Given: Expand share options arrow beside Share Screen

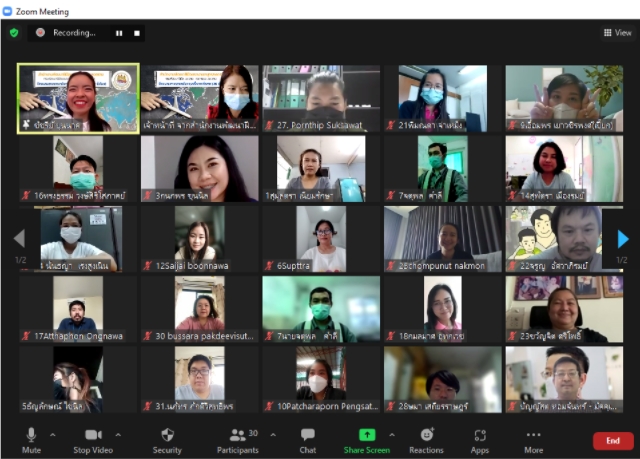Looking at the screenshot, I should [x=391, y=435].
